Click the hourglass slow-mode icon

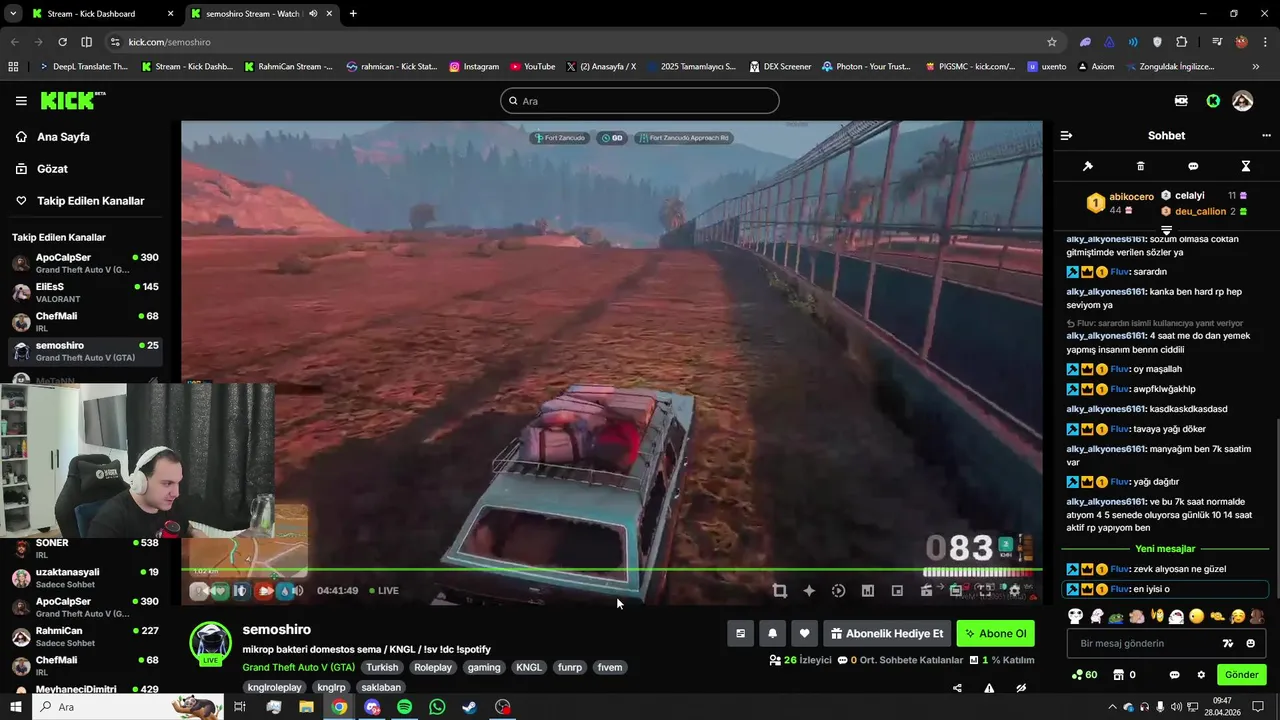[1246, 166]
